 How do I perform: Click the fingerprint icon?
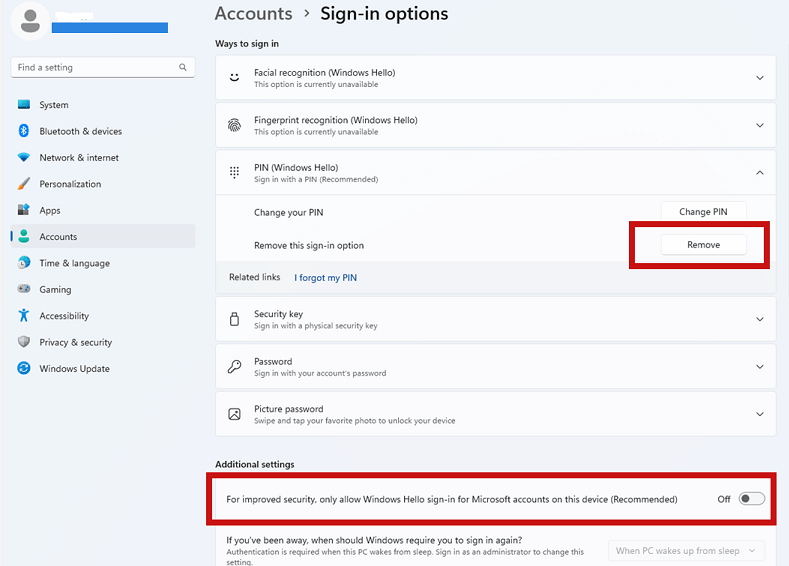234,125
